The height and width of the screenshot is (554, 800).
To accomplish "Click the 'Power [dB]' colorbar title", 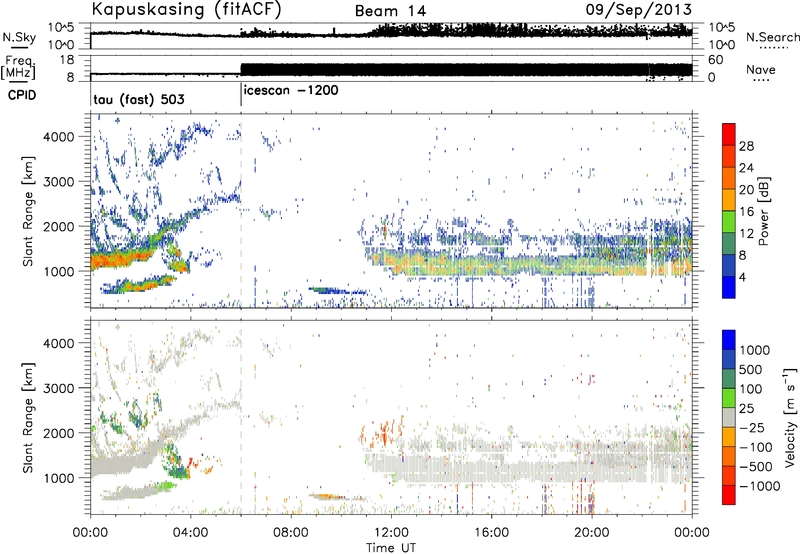I will tap(763, 211).
